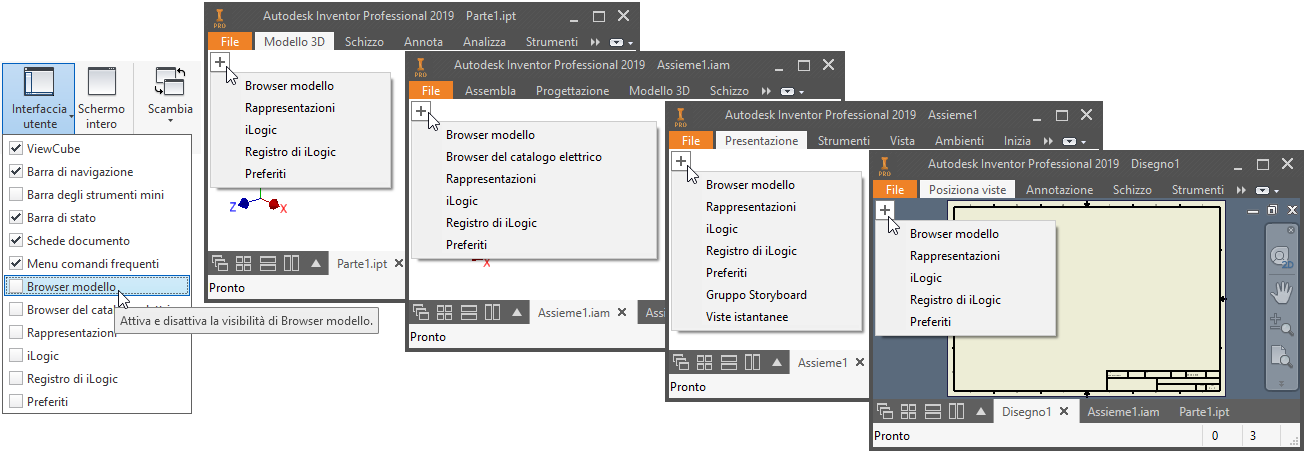Uncheck Barra di stato checkbox

tap(15, 217)
